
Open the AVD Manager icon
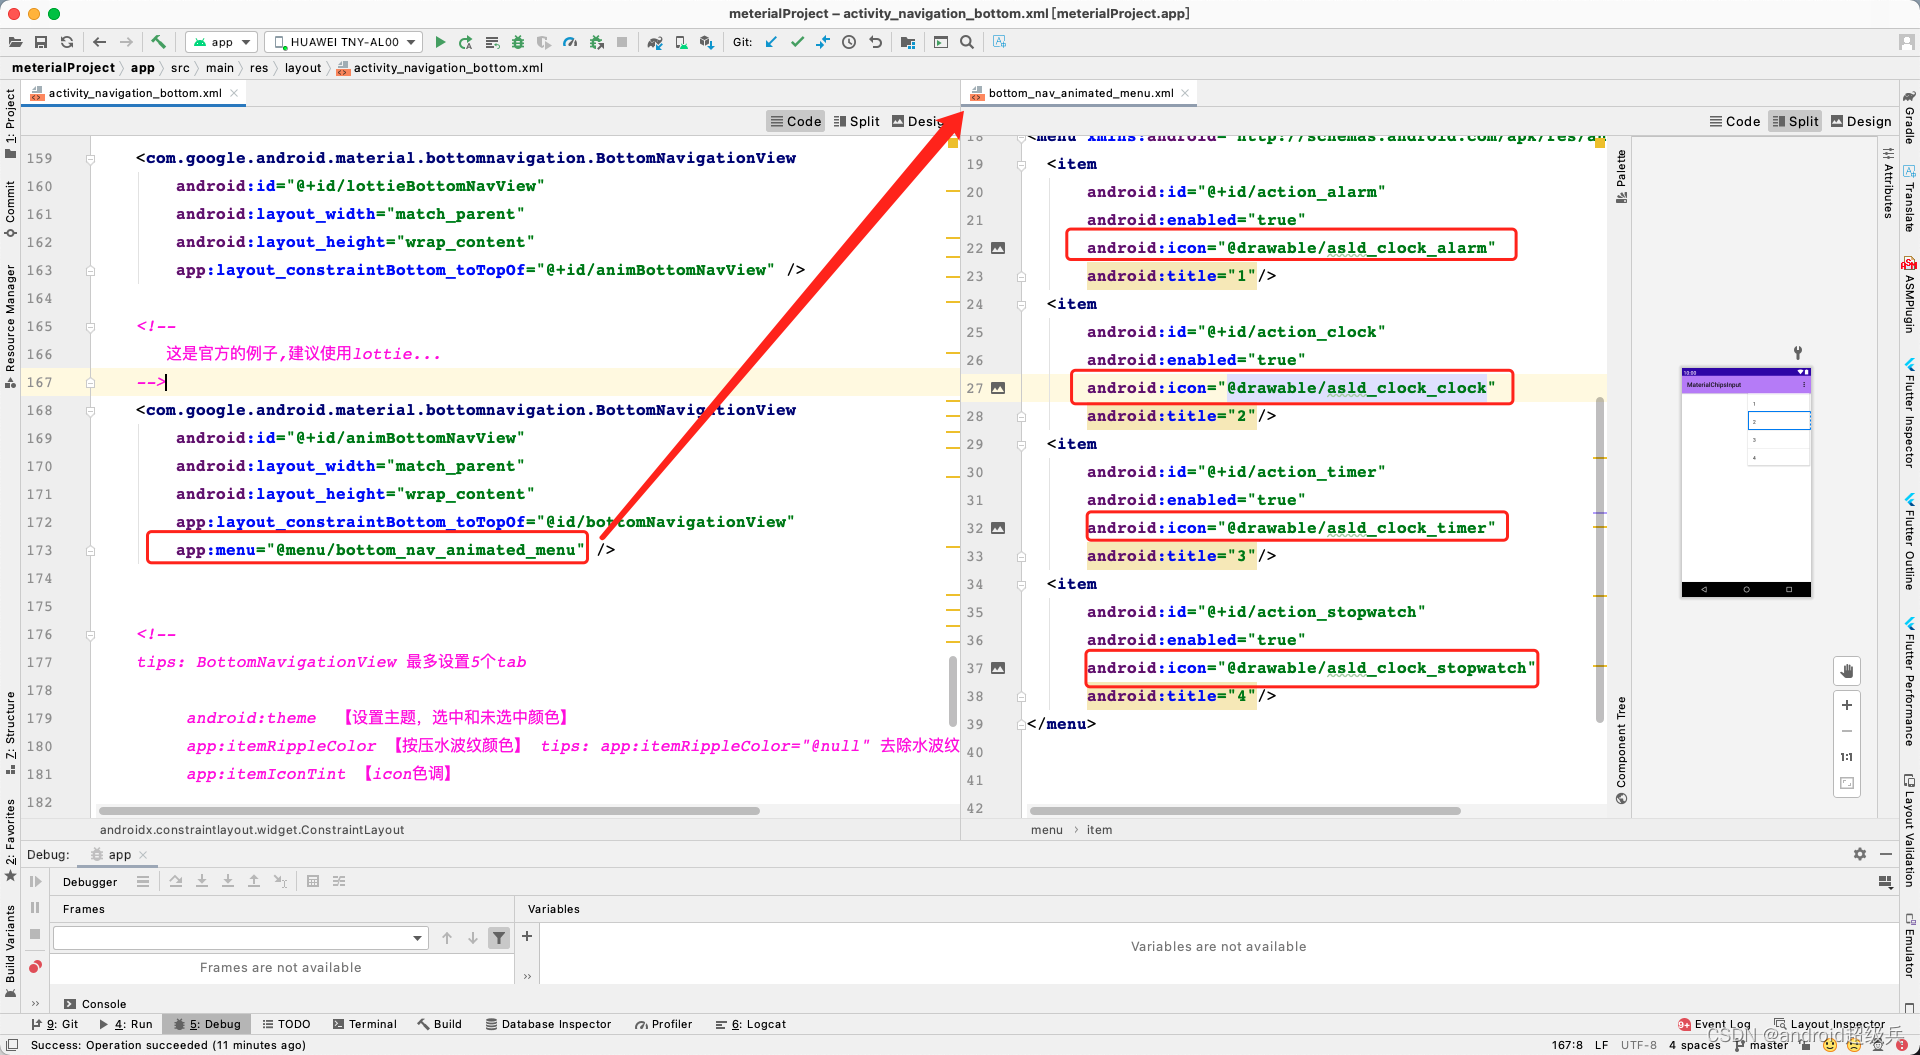pos(681,42)
